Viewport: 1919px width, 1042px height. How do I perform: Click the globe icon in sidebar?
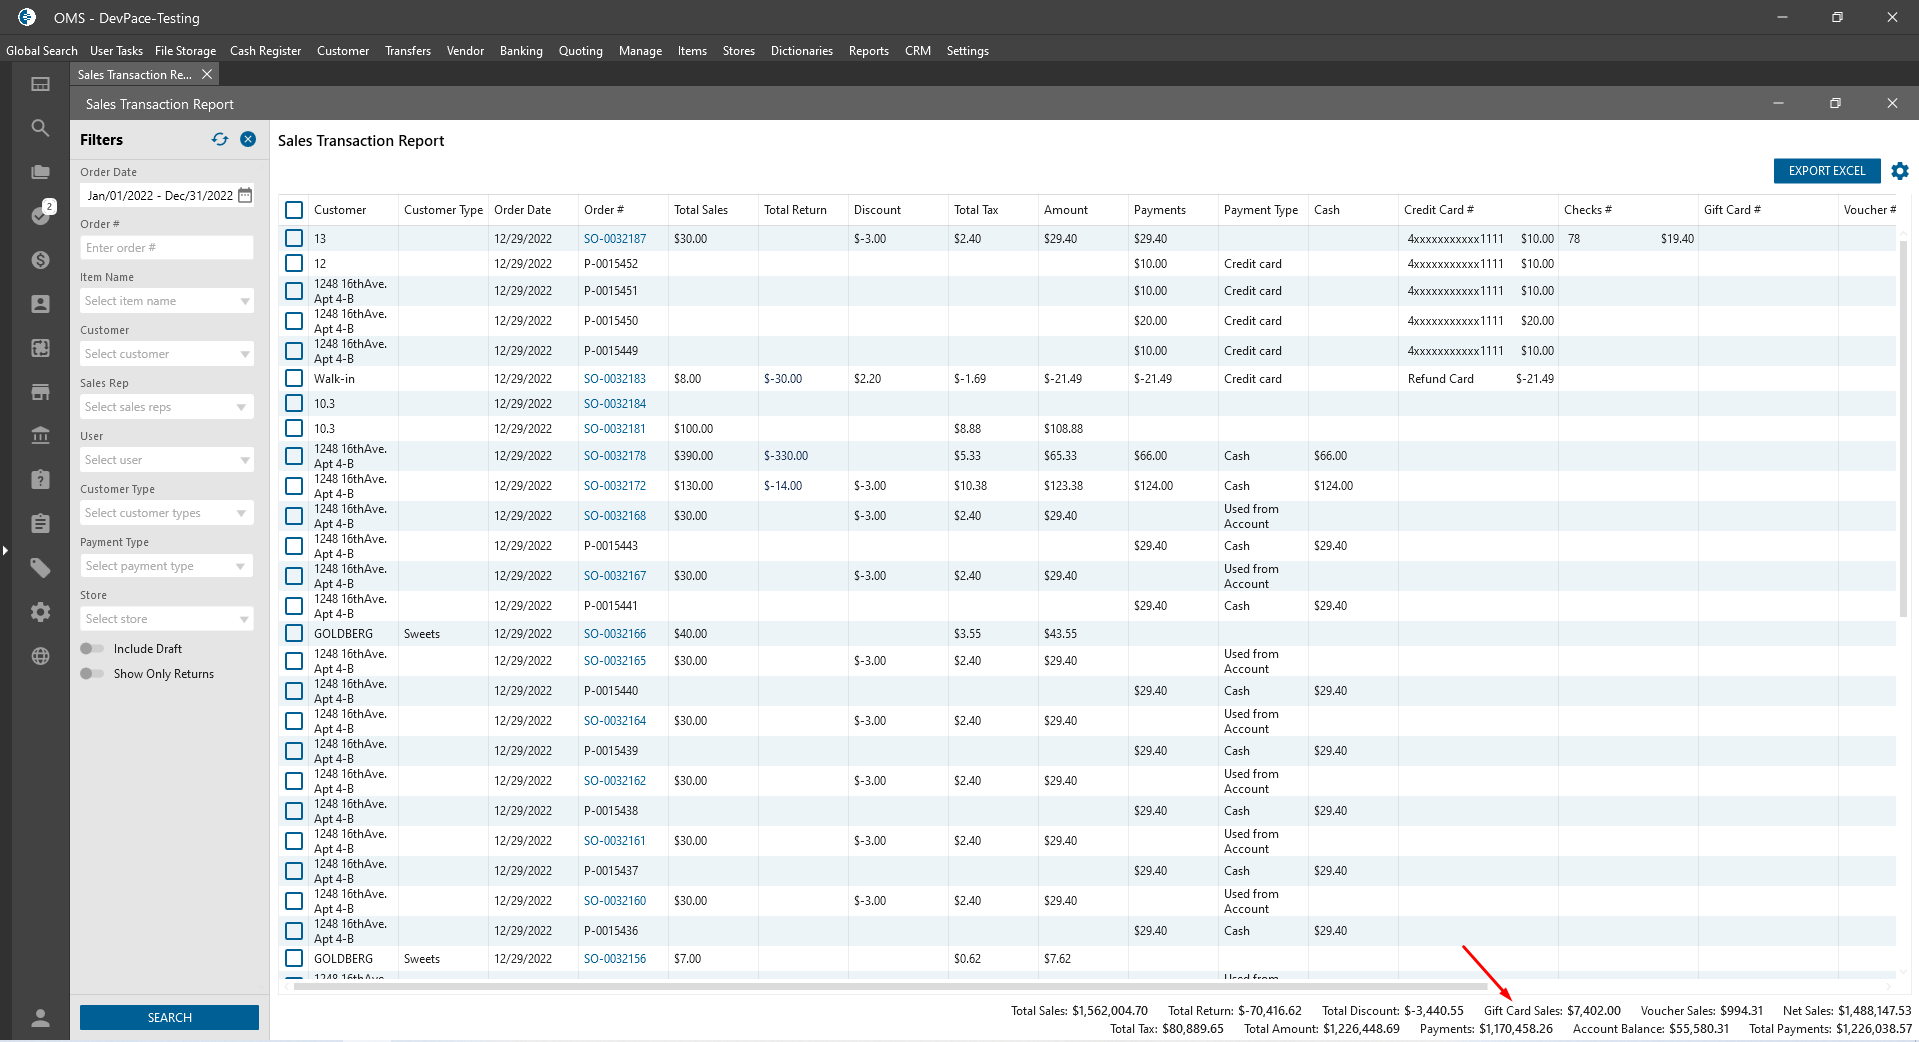[x=40, y=656]
